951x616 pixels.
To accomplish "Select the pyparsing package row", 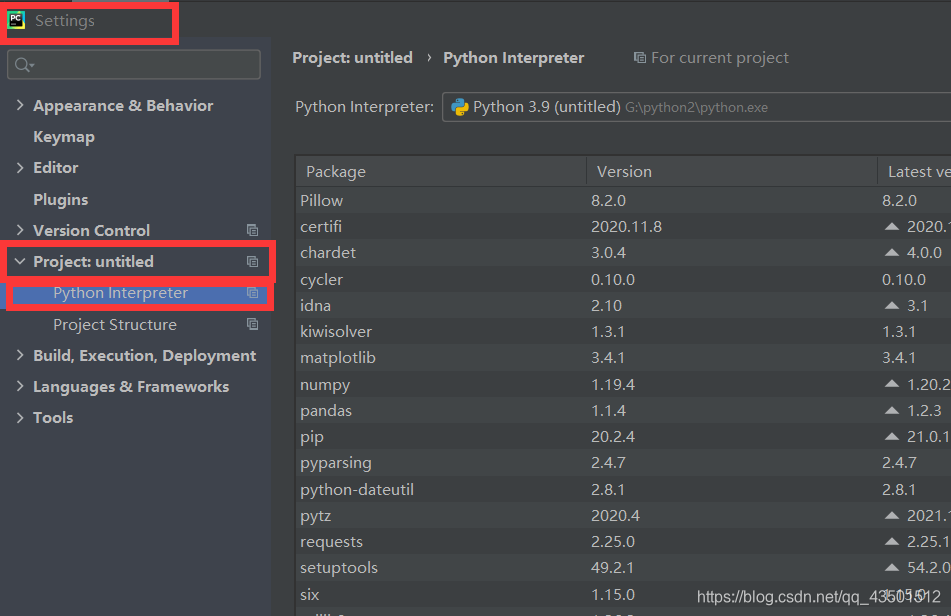I will (x=623, y=463).
